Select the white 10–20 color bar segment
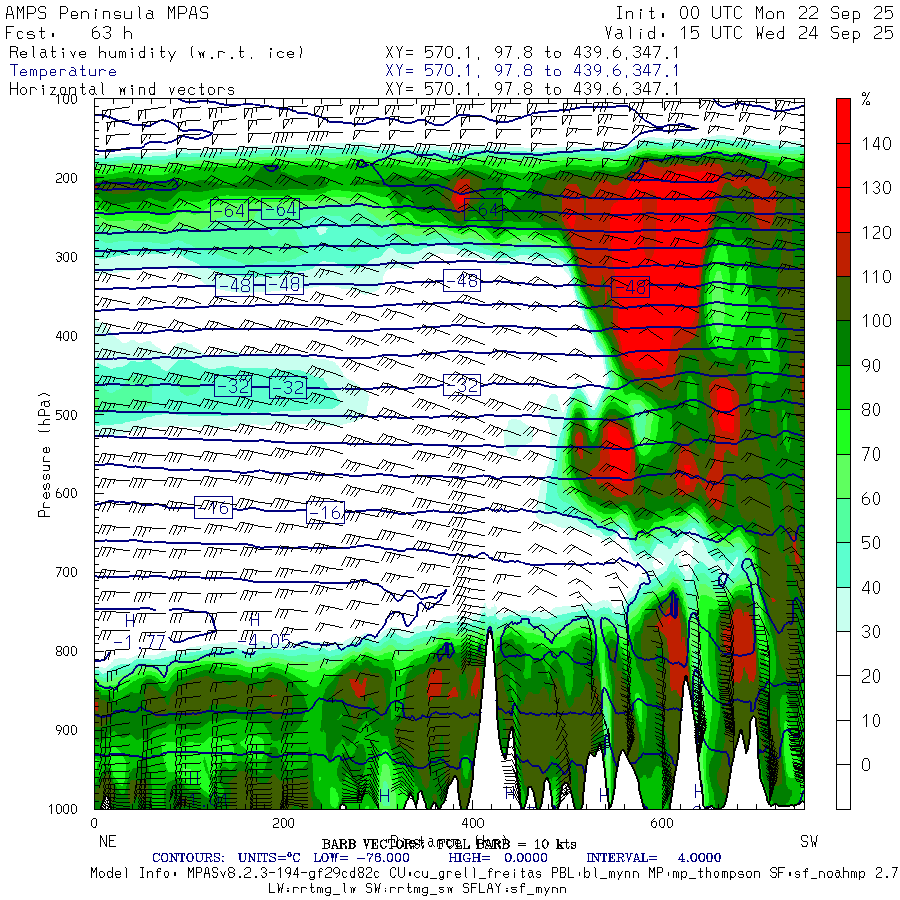This screenshot has width=900, height=900. tap(843, 698)
